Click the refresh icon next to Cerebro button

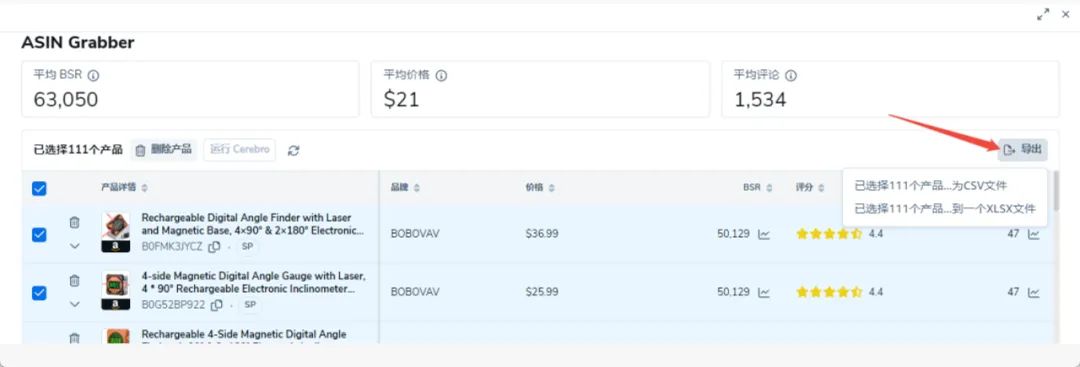tap(293, 150)
